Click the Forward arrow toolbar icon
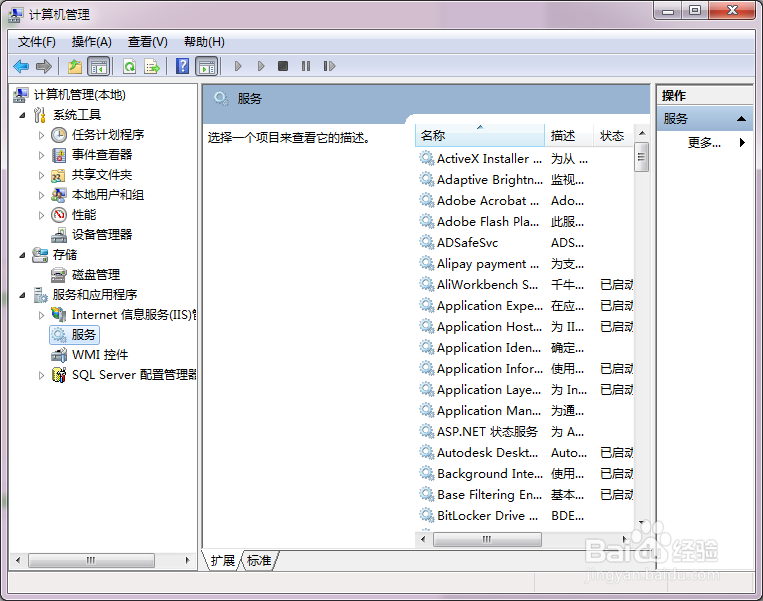The image size is (763, 601). pyautogui.click(x=44, y=66)
